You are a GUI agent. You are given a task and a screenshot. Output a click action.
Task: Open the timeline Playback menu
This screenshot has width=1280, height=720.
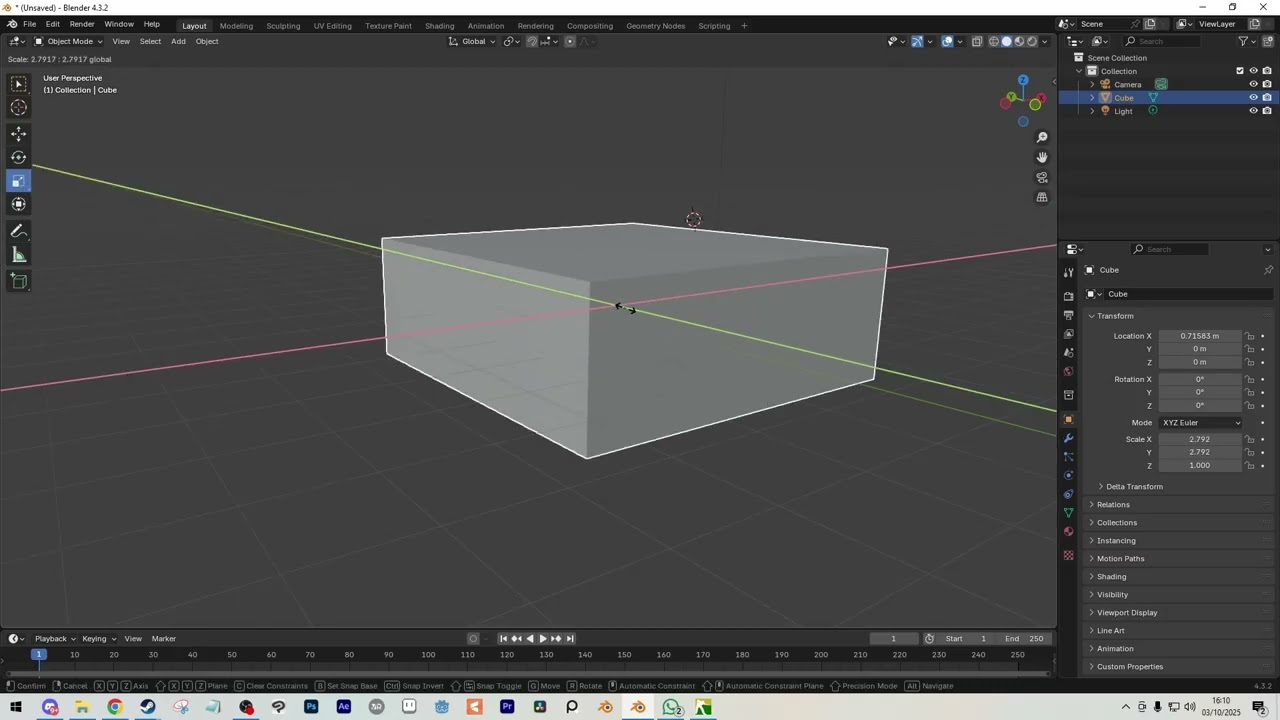54,638
